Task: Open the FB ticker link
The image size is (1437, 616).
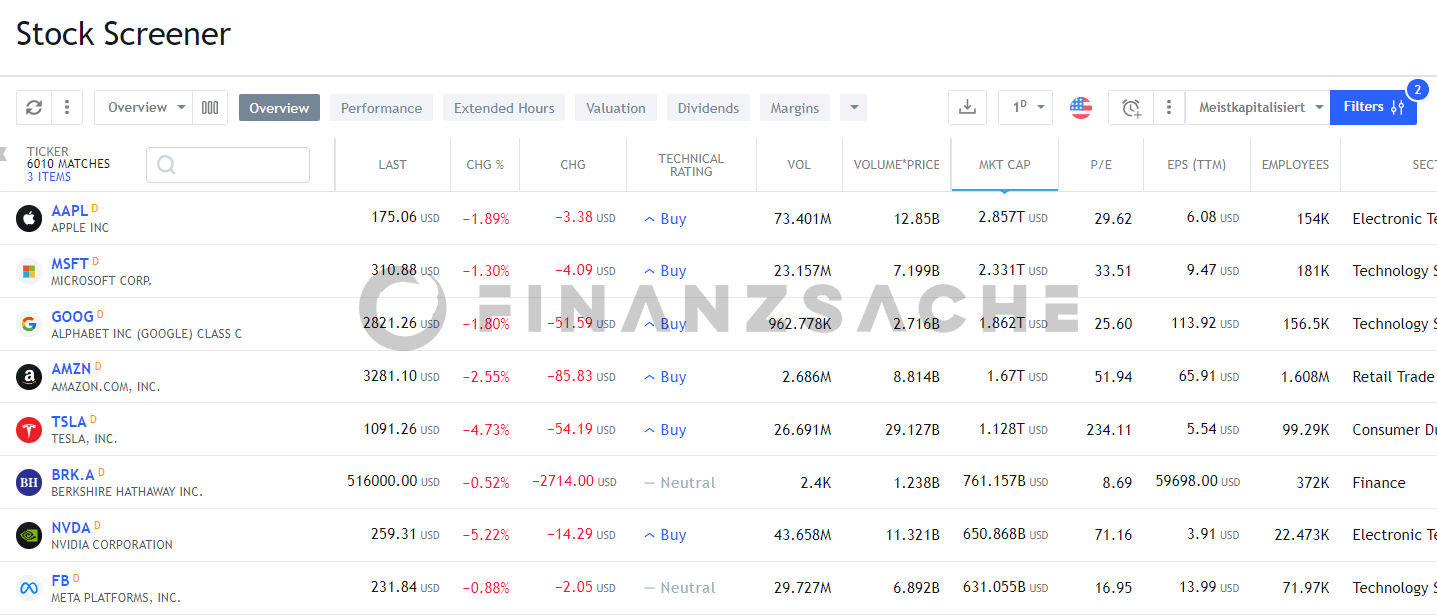Action: click(x=60, y=581)
